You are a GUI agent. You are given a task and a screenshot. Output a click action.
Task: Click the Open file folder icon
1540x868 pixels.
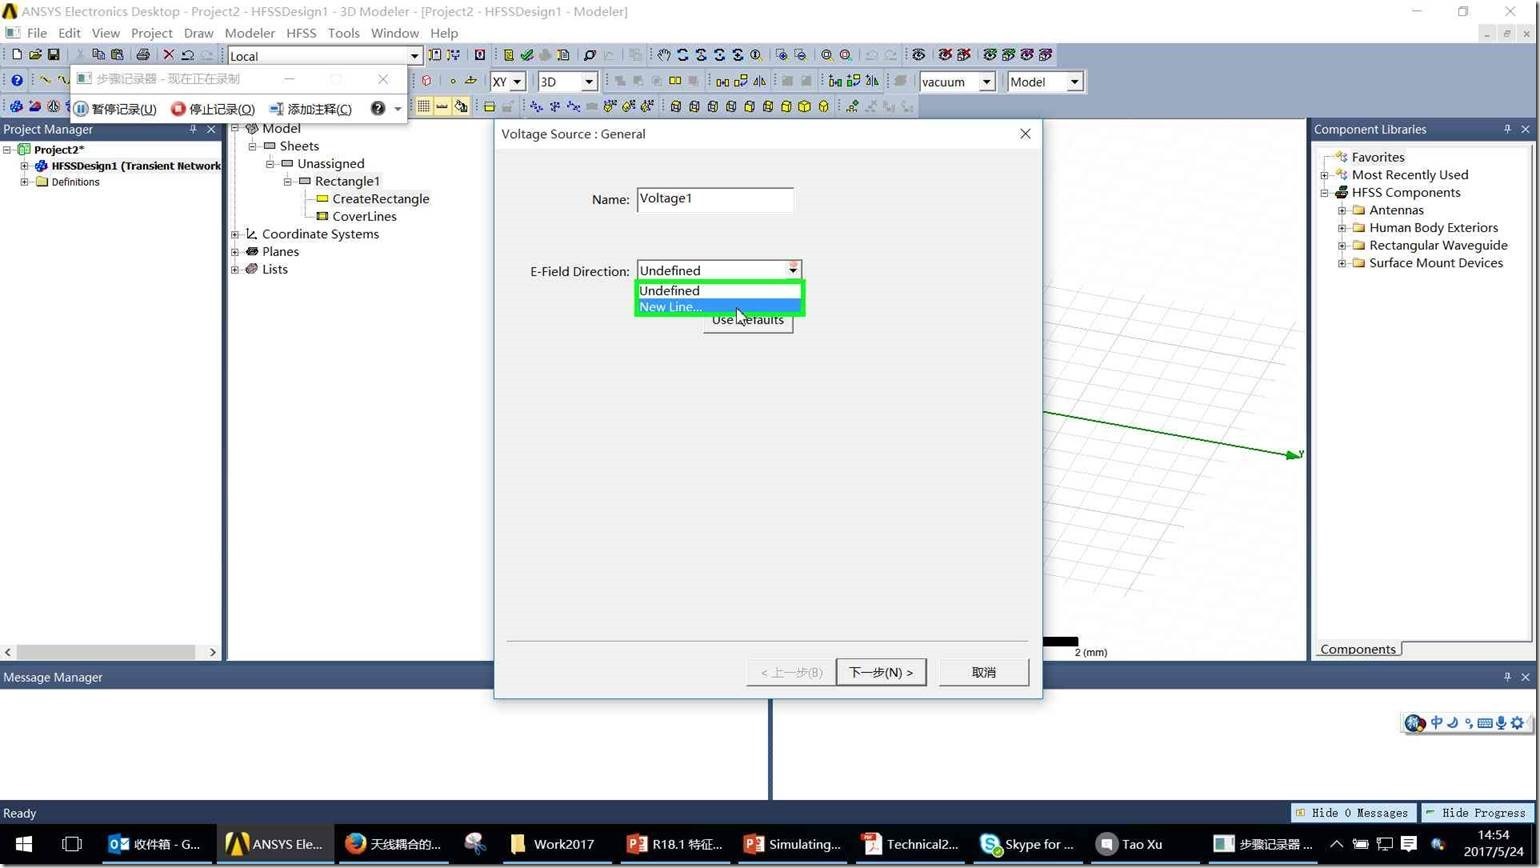click(x=35, y=55)
